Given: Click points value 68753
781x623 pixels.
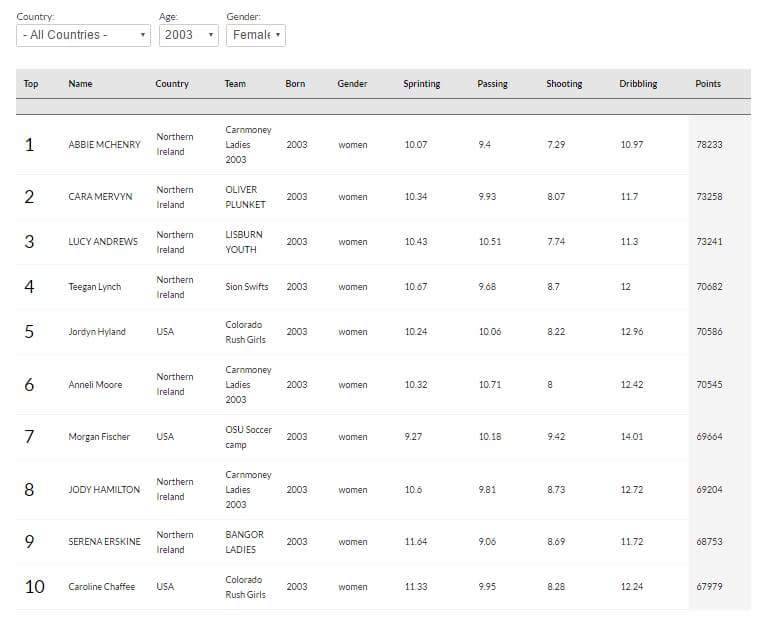Looking at the screenshot, I should (x=709, y=541).
